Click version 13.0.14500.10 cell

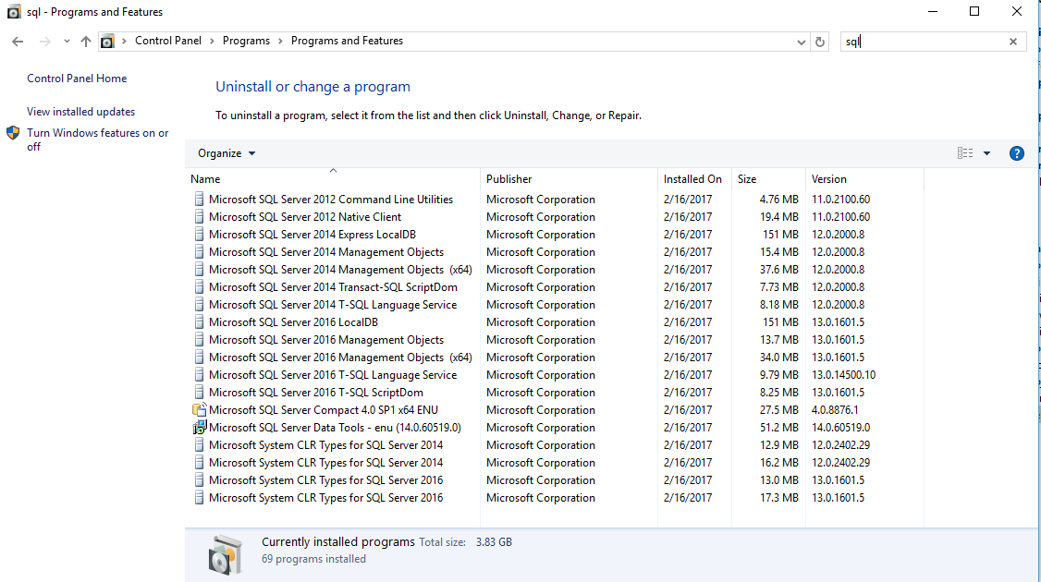(843, 375)
